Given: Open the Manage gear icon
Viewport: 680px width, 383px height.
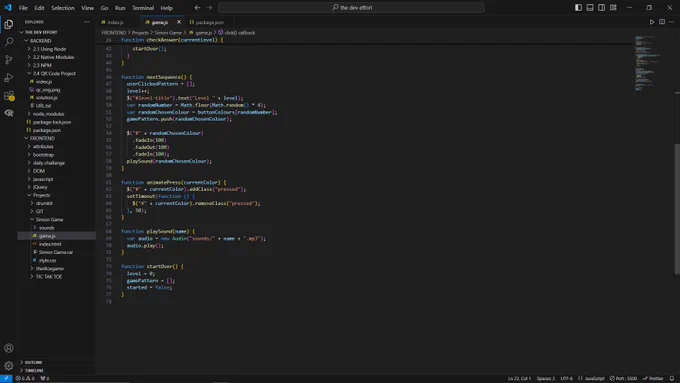Looking at the screenshot, I should pos(9,366).
